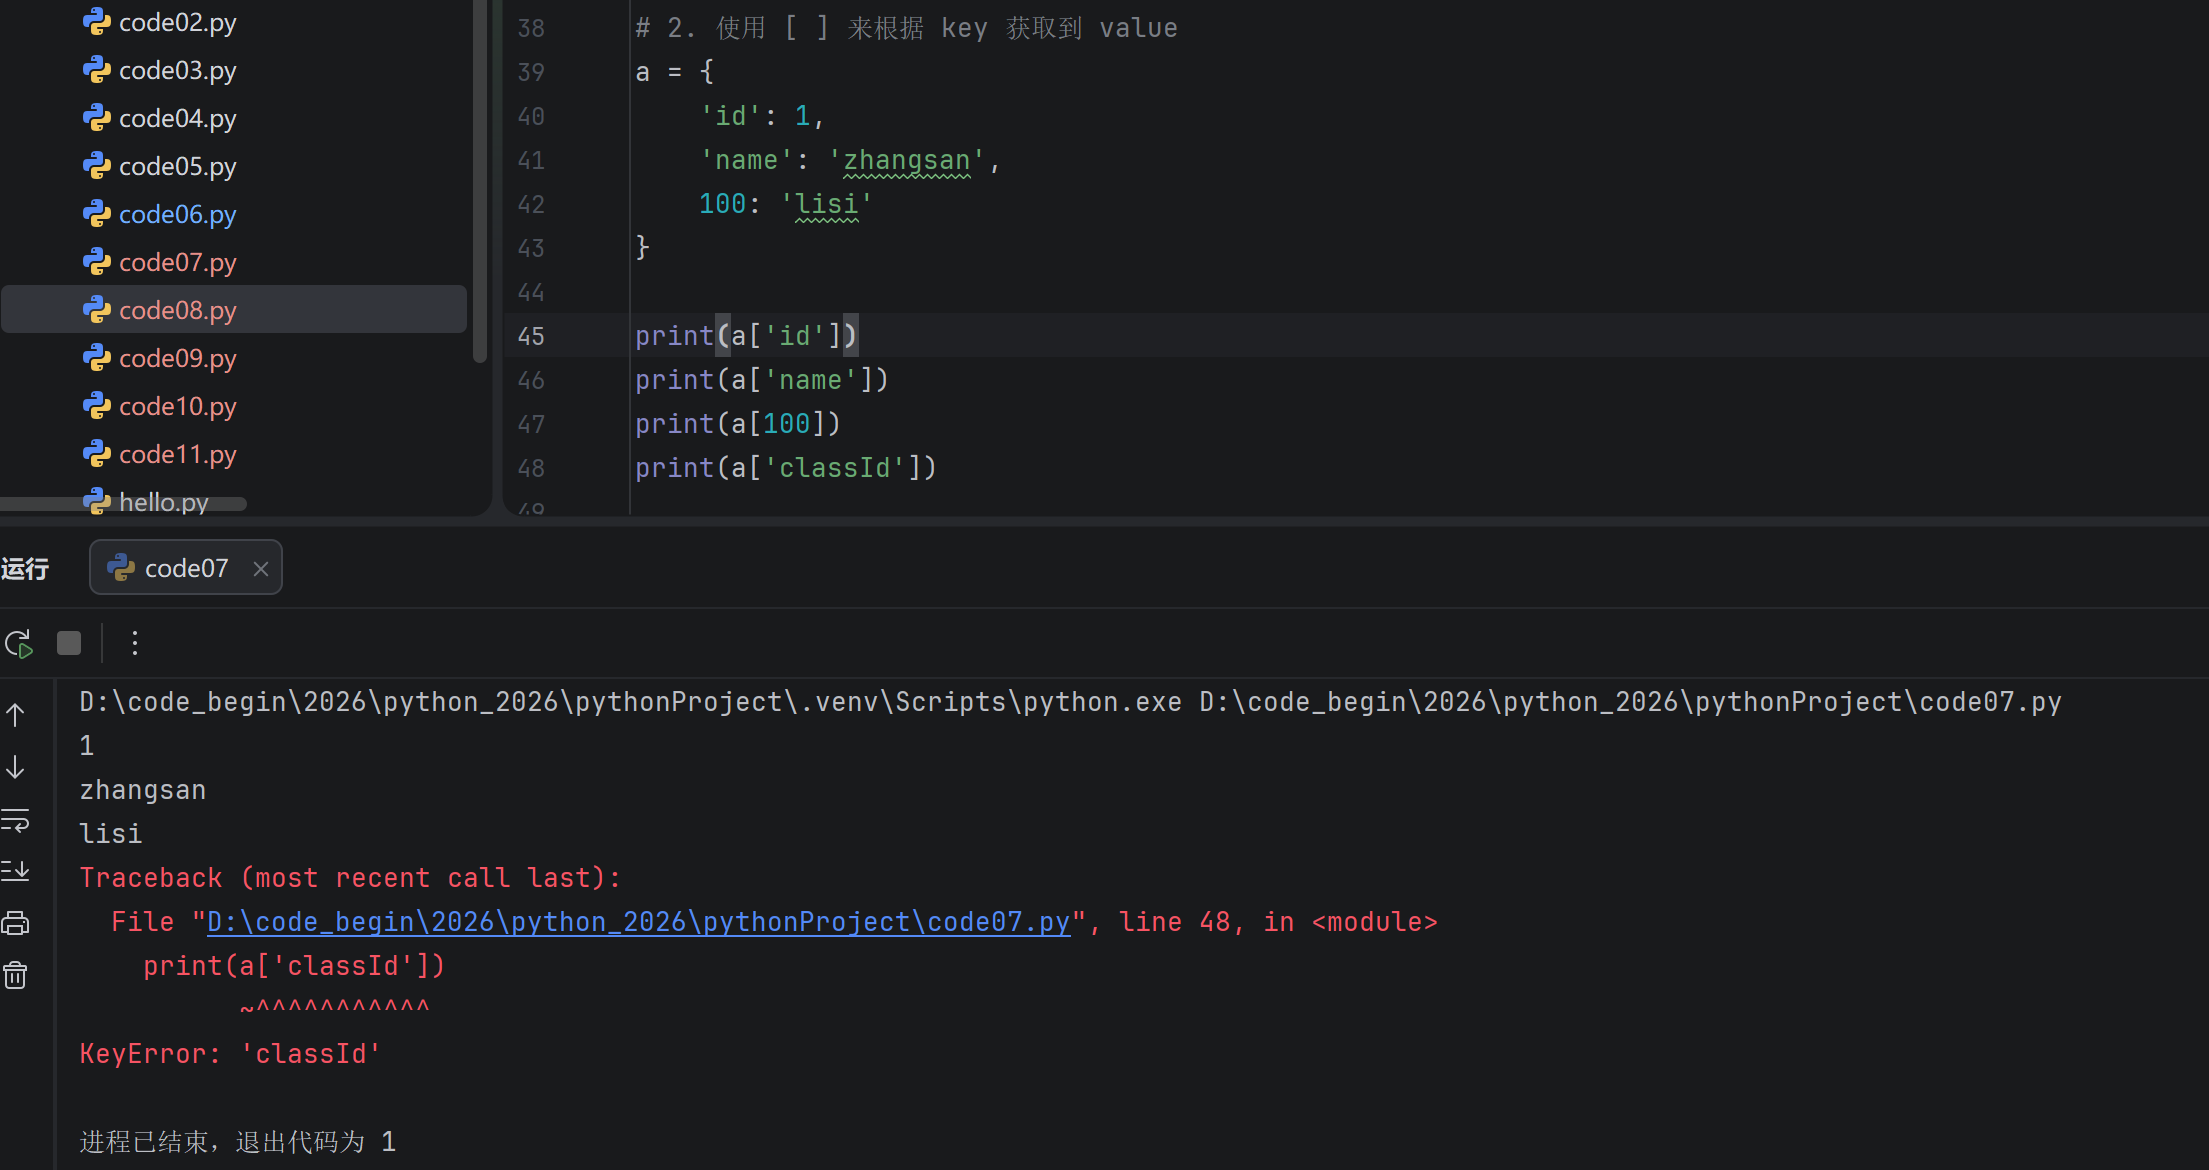Click the print console output icon
This screenshot has height=1170, width=2209.
click(x=16, y=923)
